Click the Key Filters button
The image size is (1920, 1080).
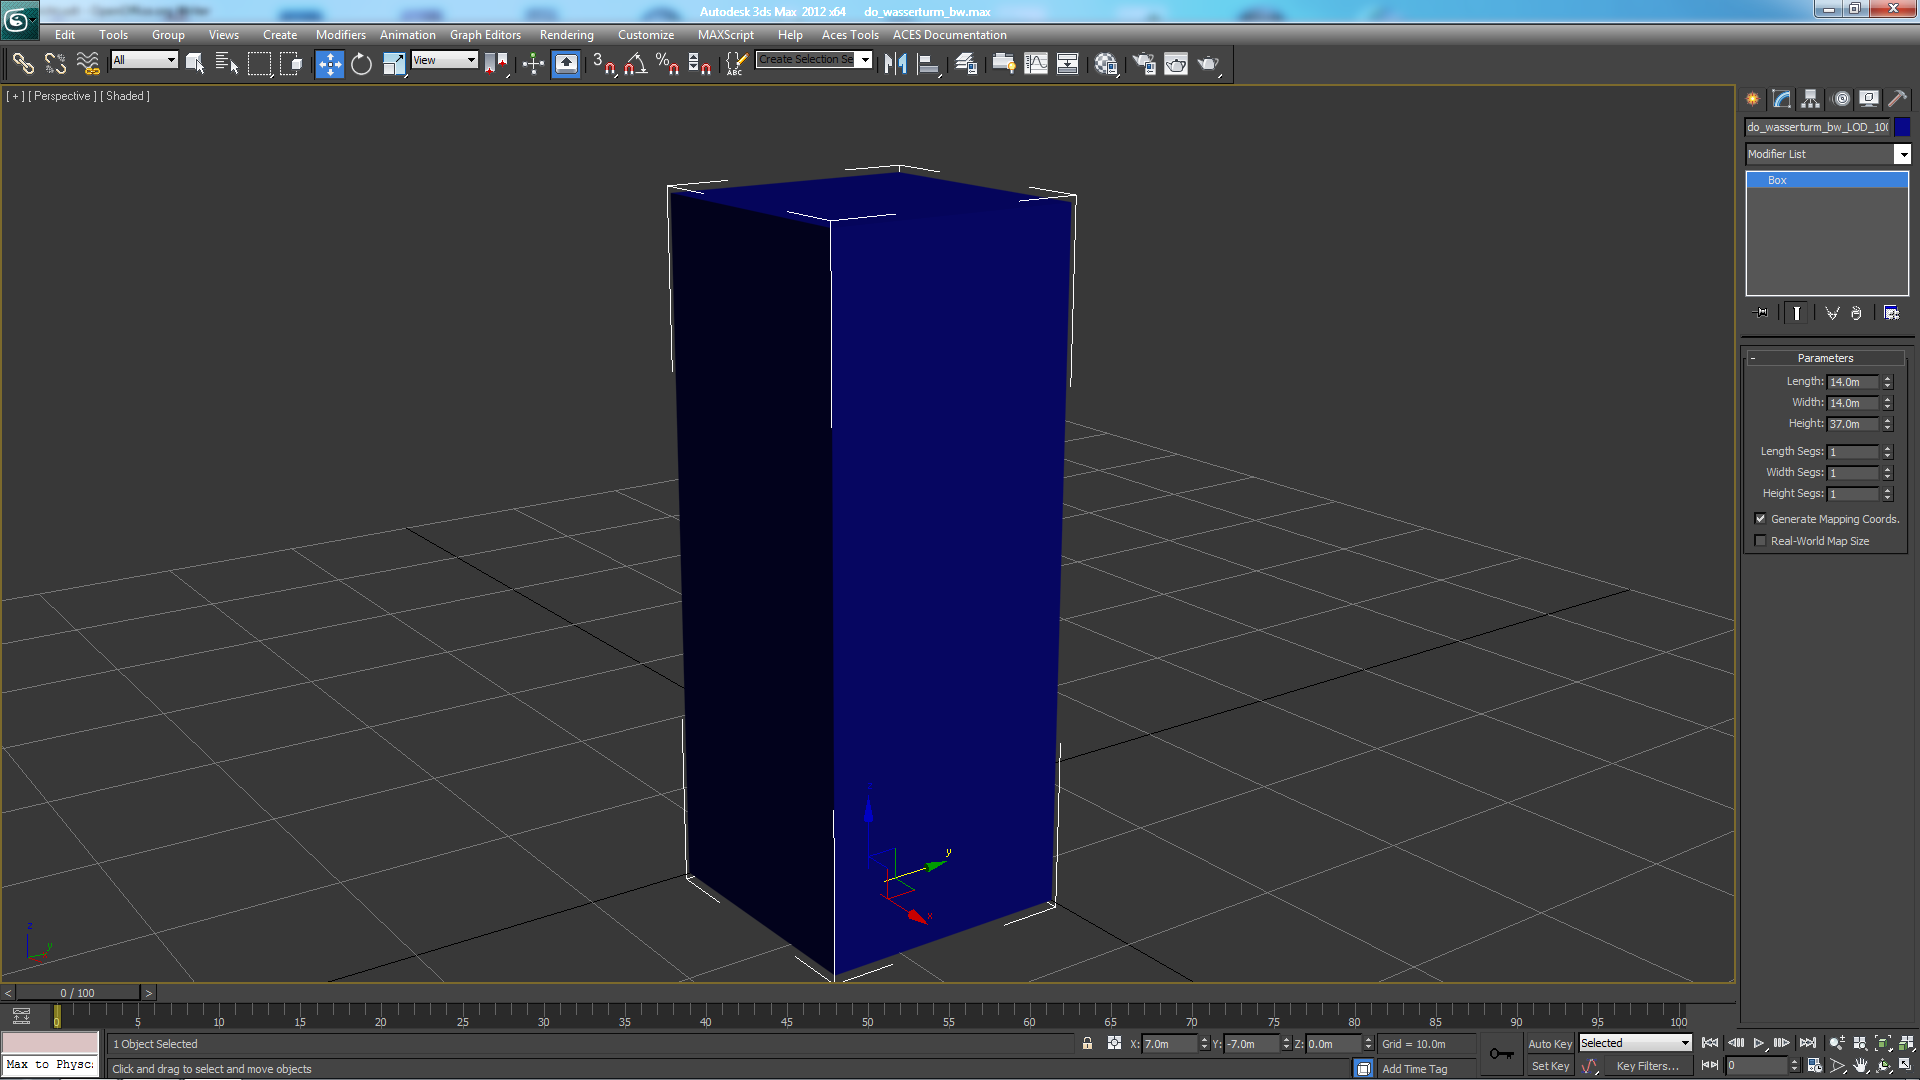[x=1647, y=1066]
